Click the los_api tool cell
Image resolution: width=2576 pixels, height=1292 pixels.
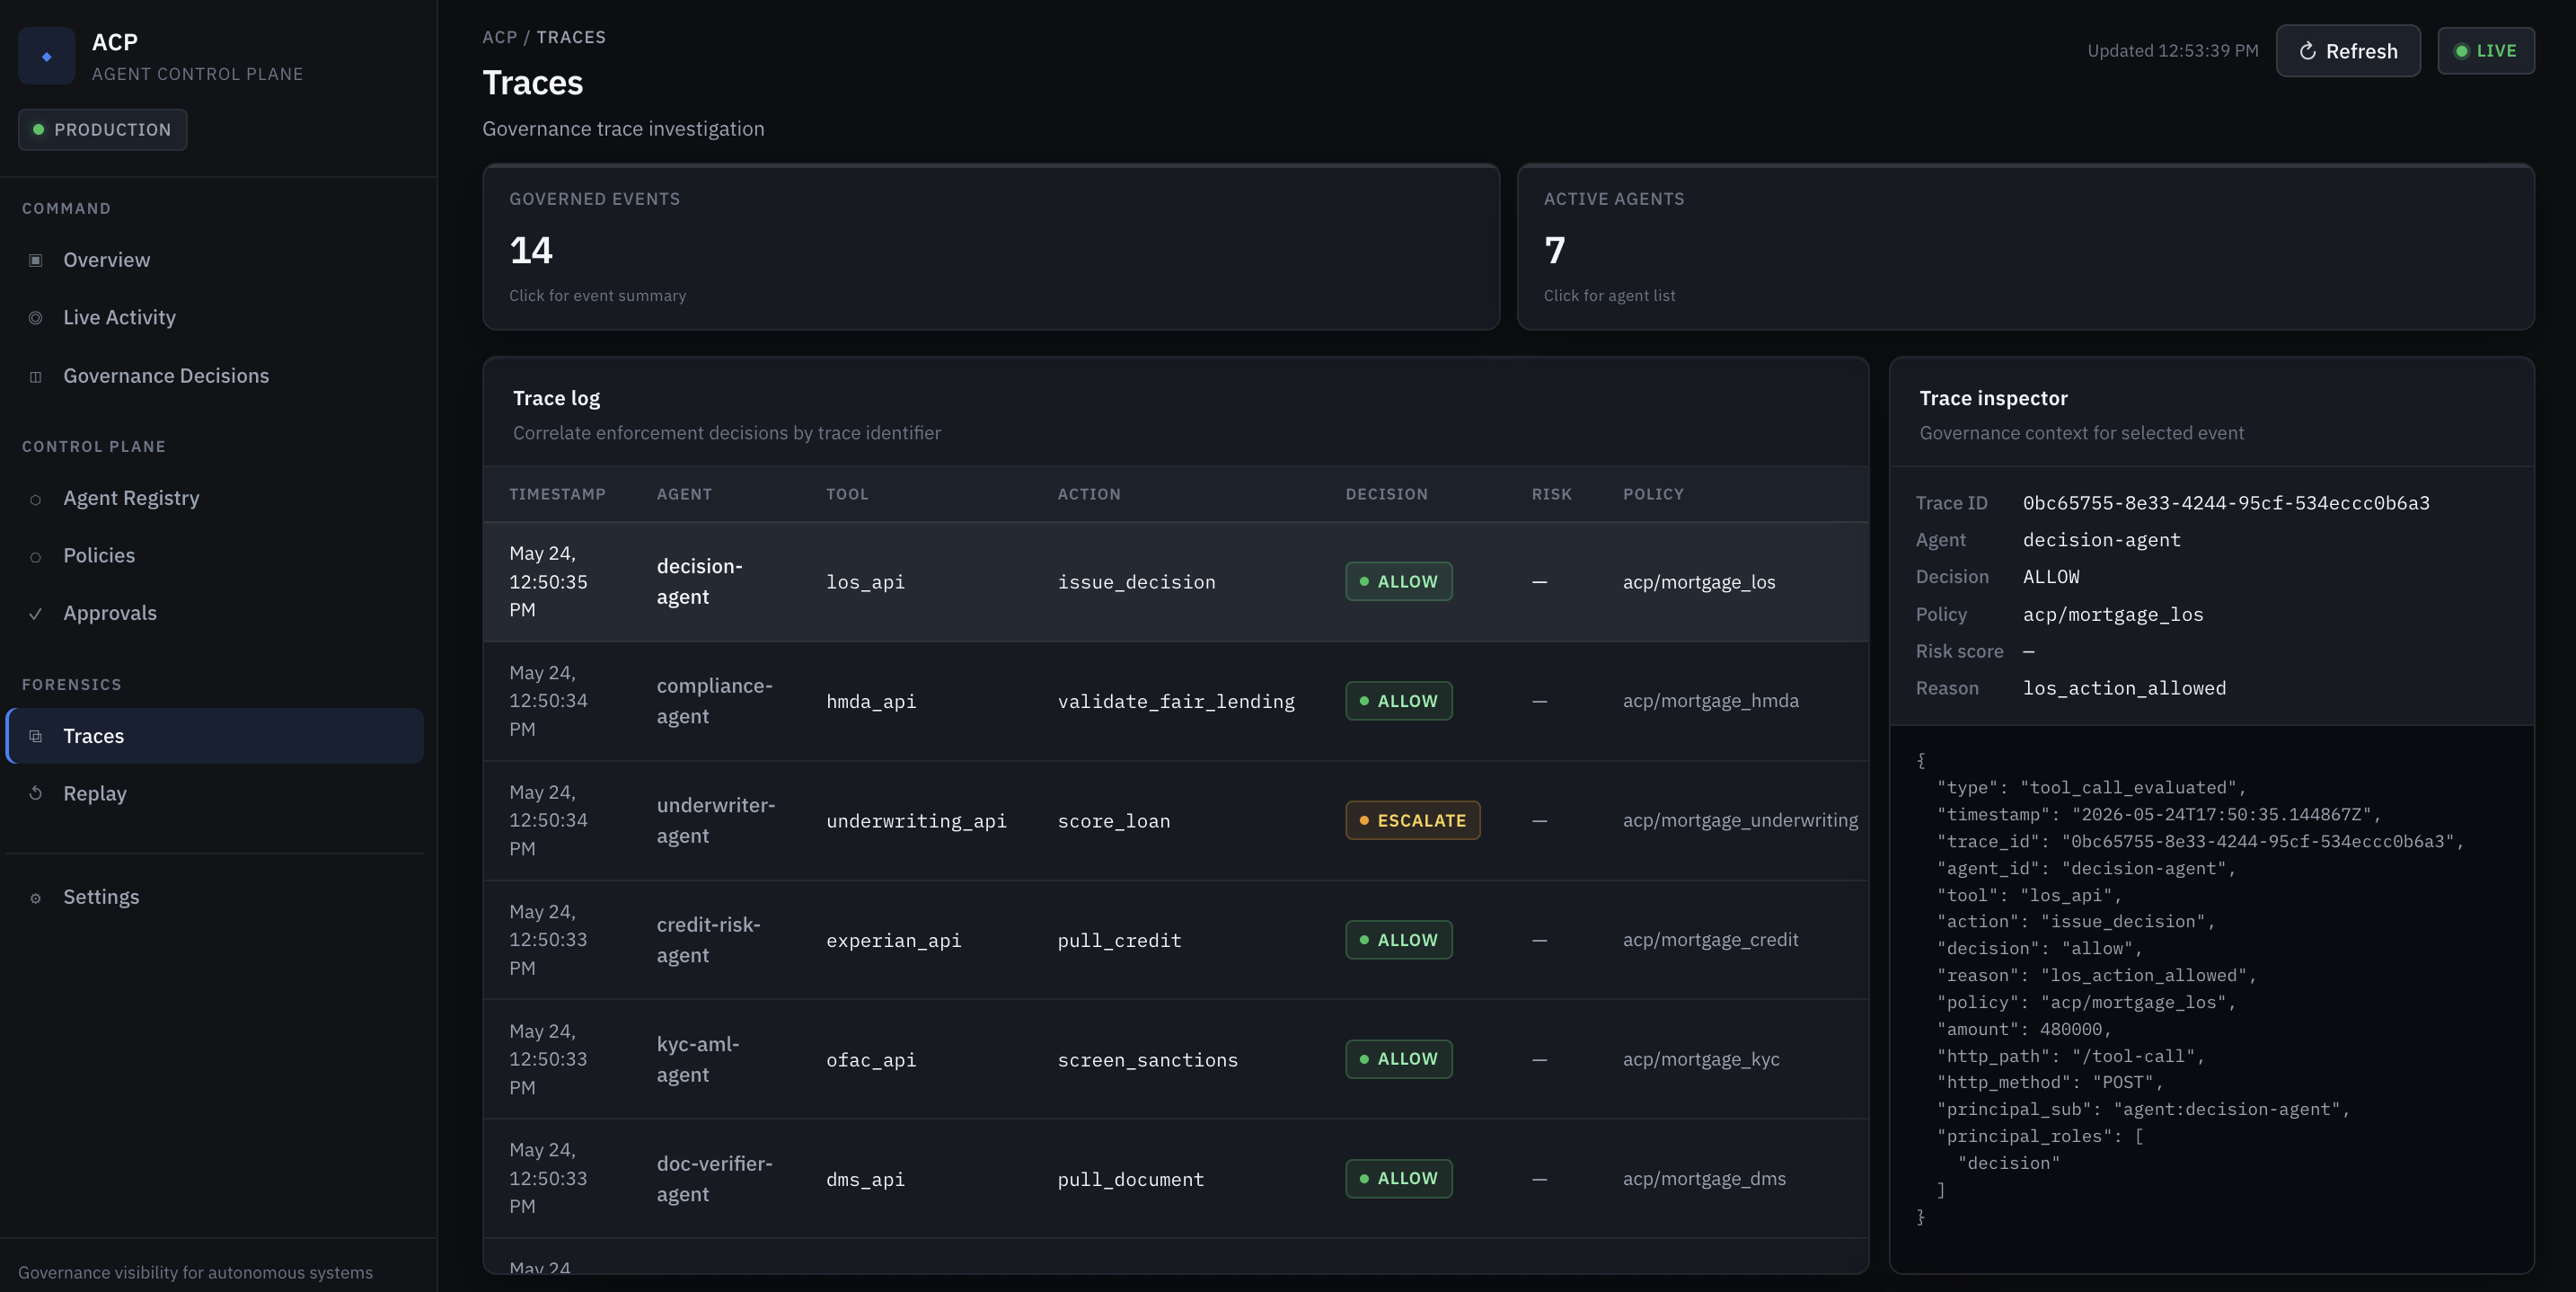click(x=865, y=582)
